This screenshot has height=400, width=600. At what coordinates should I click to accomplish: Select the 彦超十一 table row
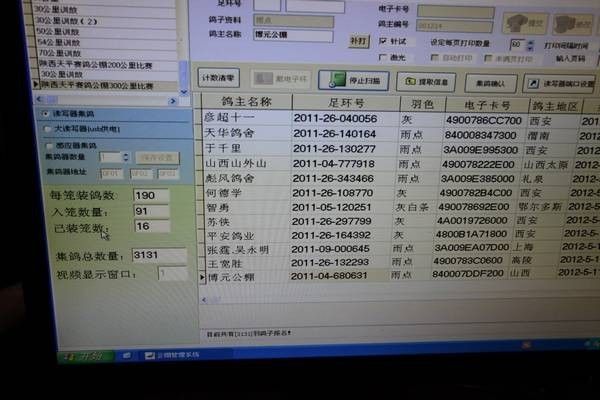pos(400,119)
